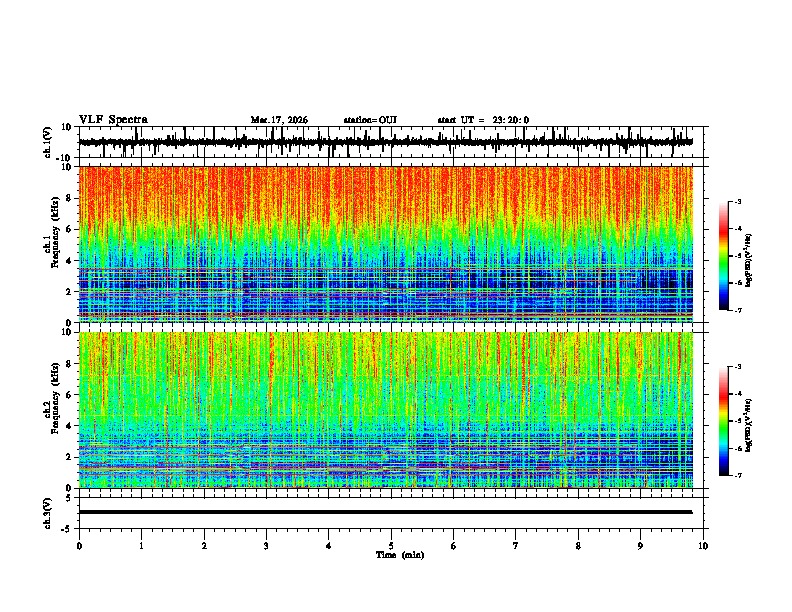Click the ch.1 voltage waveform trace
792x612 pixels.
[x=385, y=142]
